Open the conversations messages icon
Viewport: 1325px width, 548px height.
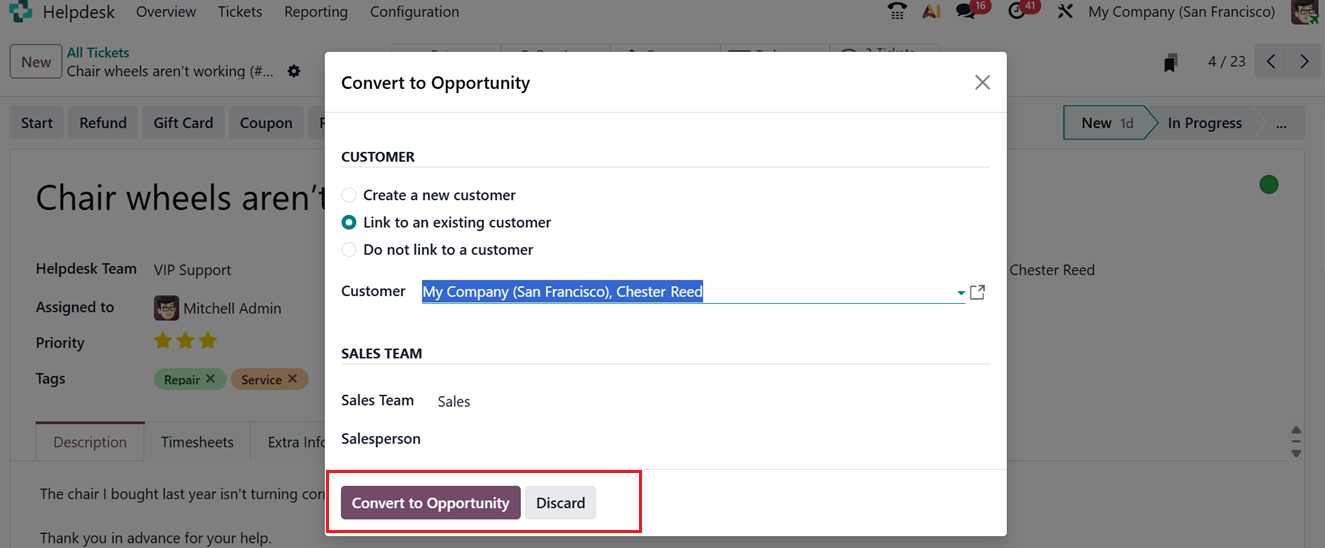tap(965, 12)
